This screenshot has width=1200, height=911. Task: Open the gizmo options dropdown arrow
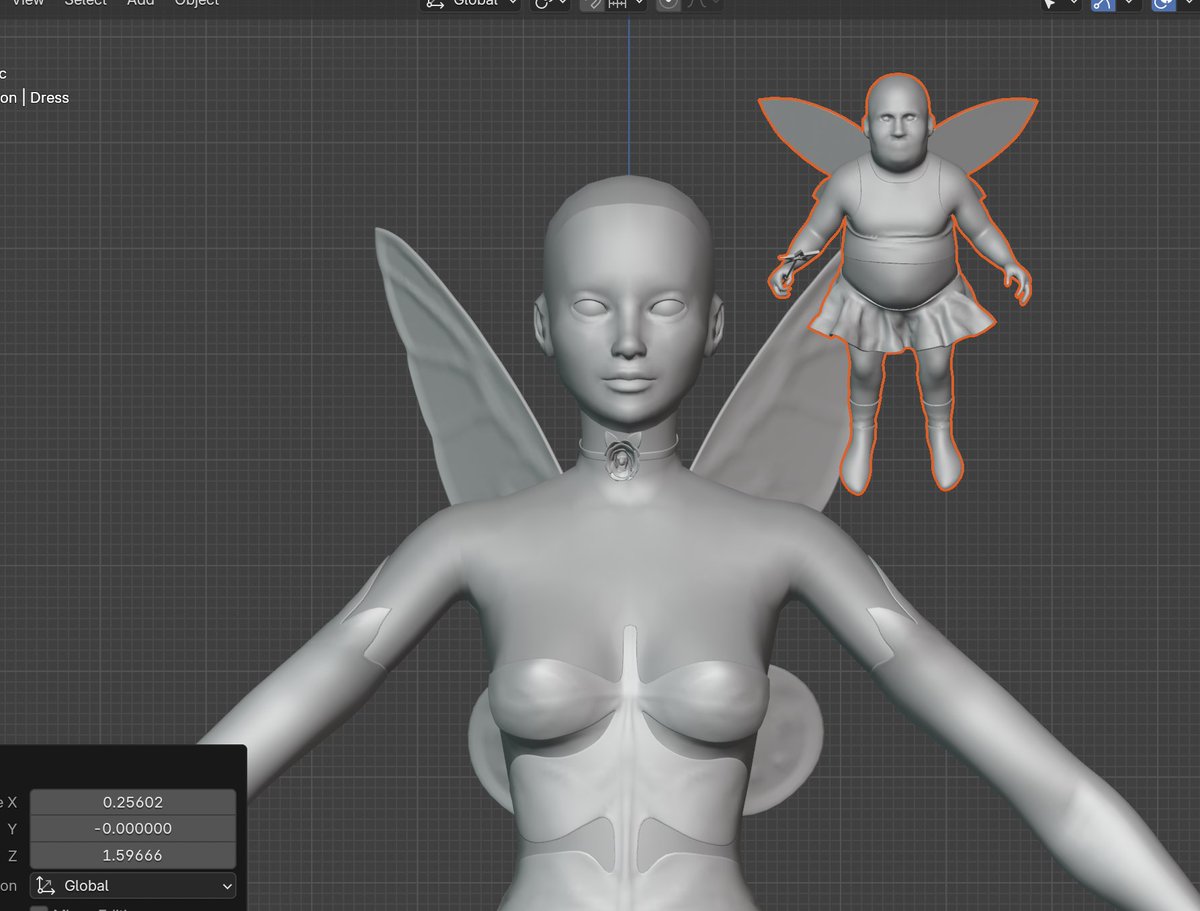[1129, 4]
